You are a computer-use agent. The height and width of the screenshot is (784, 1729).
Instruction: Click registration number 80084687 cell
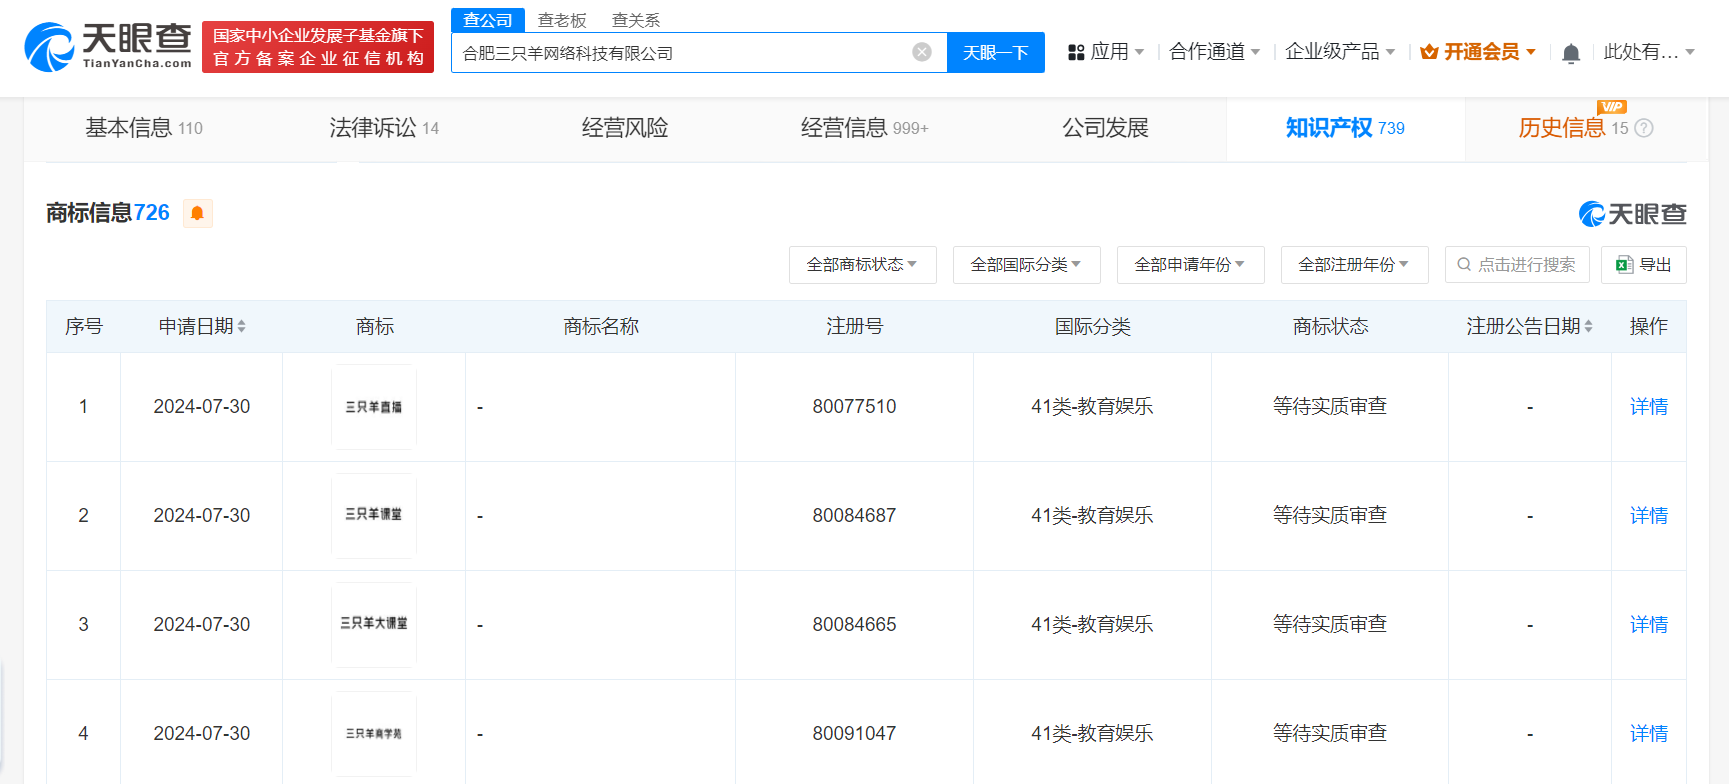pyautogui.click(x=854, y=516)
